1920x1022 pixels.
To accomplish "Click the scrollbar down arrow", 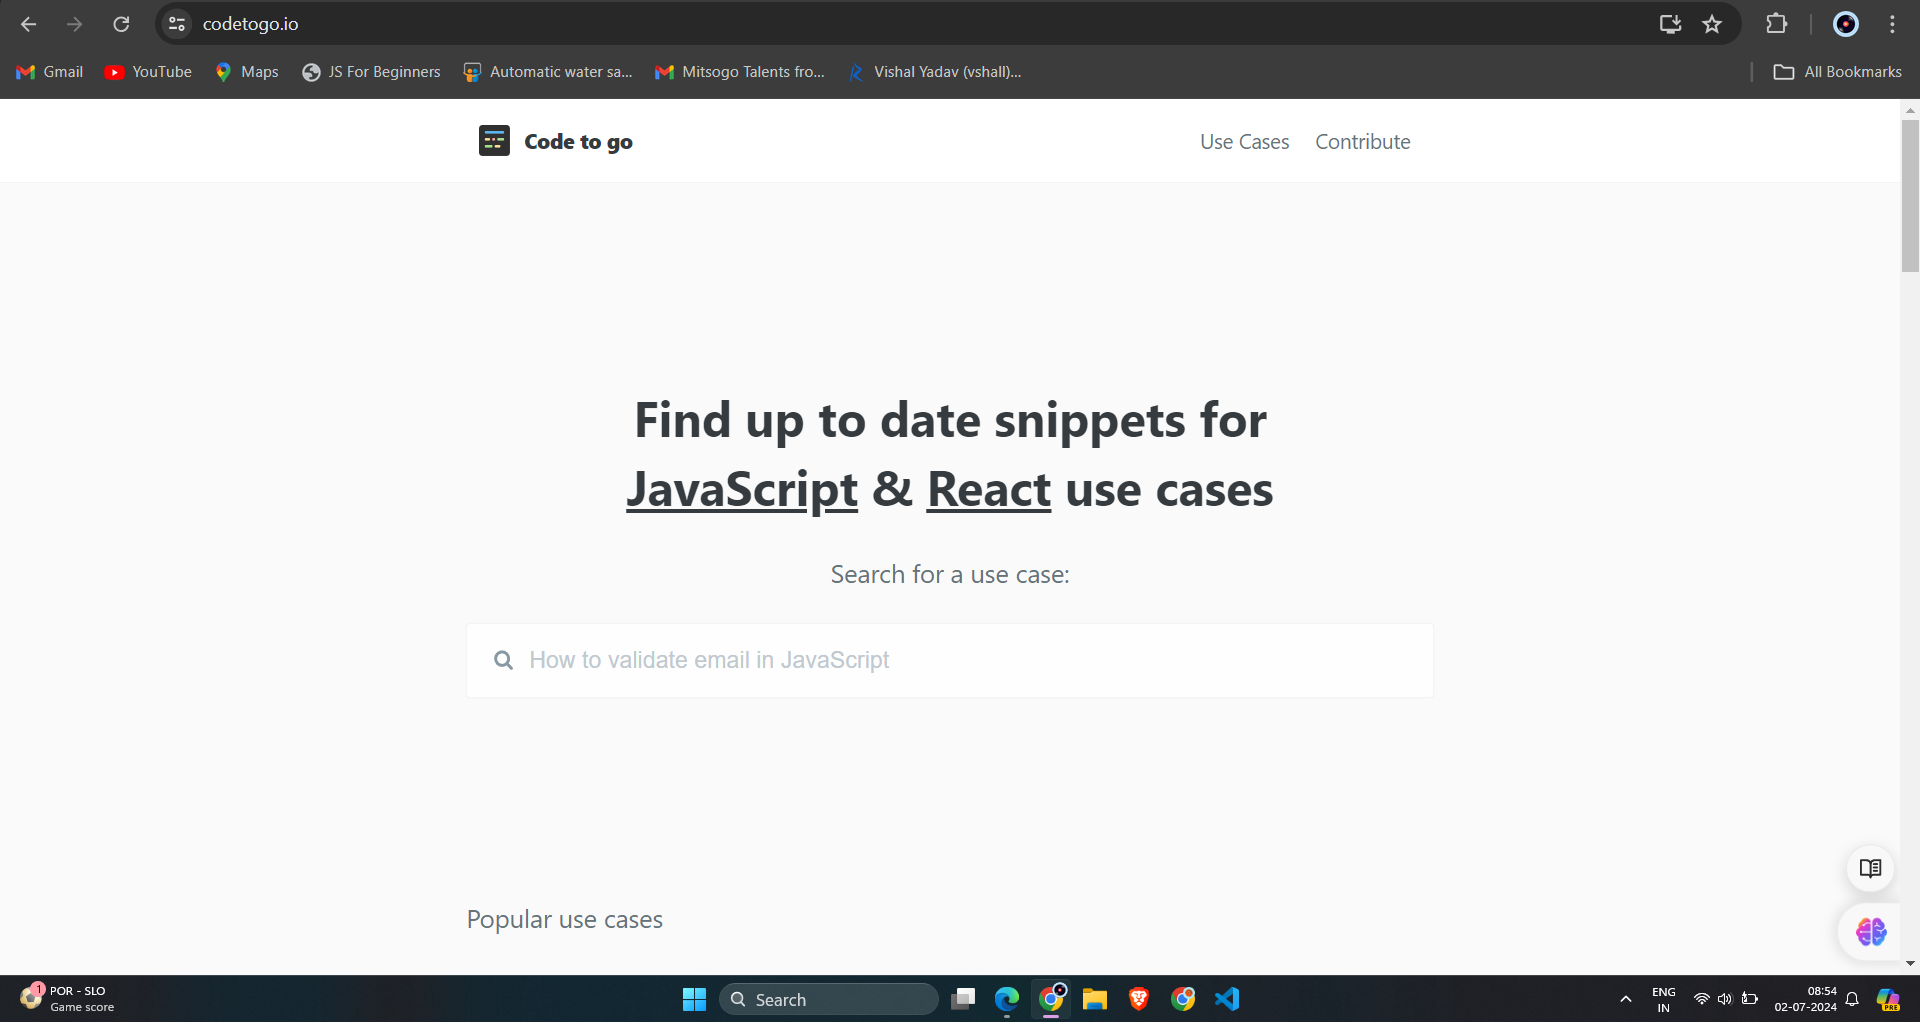I will pyautogui.click(x=1910, y=964).
